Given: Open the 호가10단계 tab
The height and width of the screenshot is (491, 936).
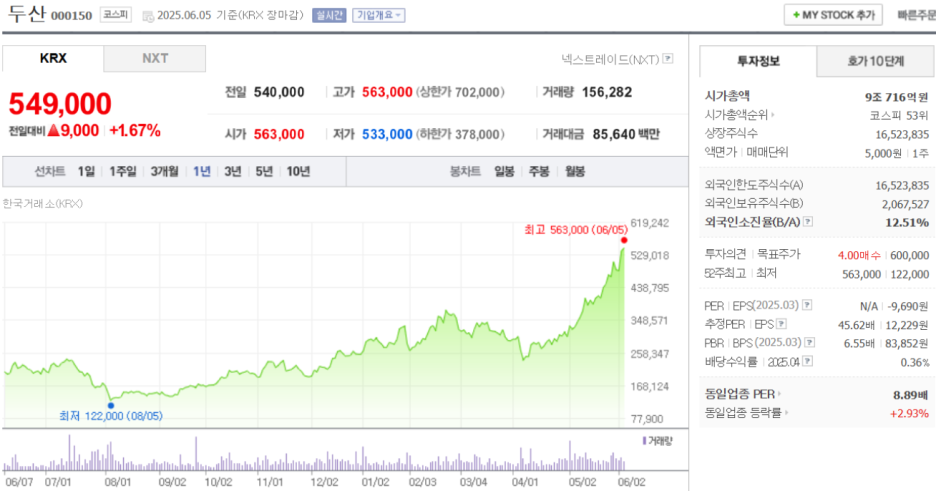Looking at the screenshot, I should (x=875, y=61).
